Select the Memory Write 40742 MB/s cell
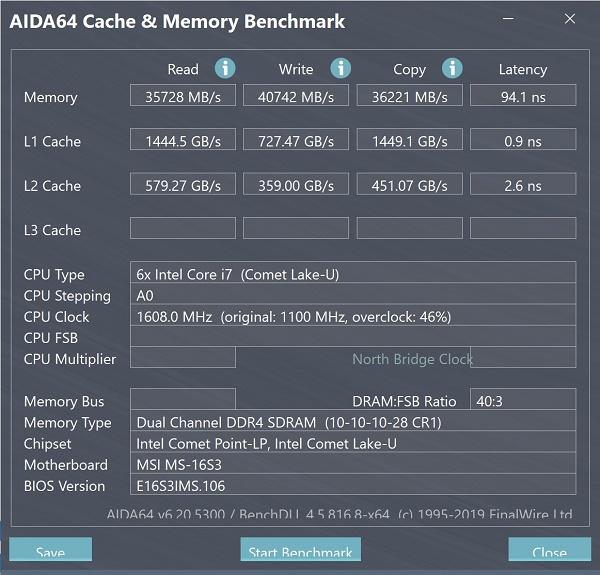 pos(296,95)
